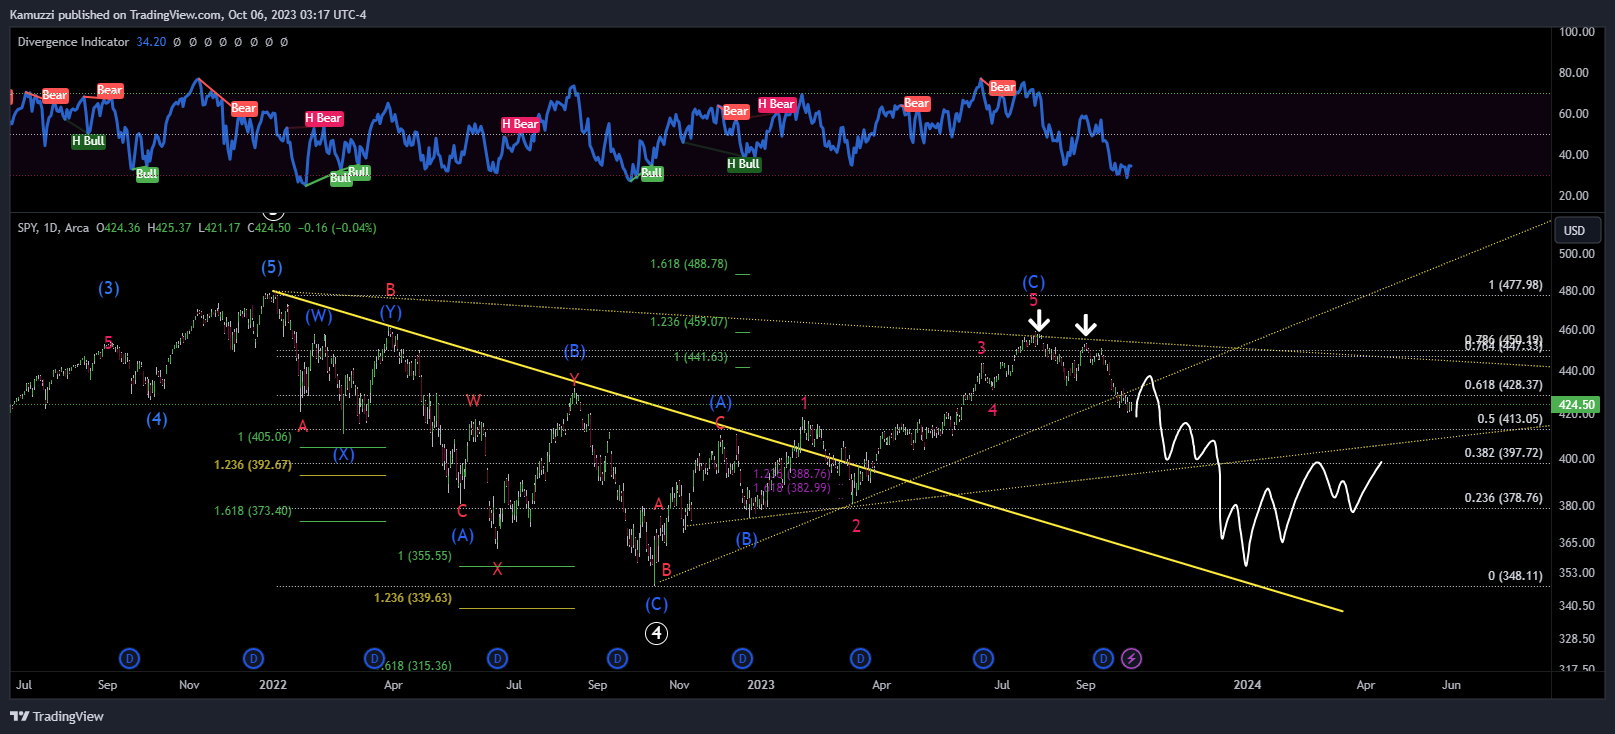This screenshot has height=734, width=1615.
Task: Click the 0.382 (397.72) retracement label
Action: [1504, 453]
